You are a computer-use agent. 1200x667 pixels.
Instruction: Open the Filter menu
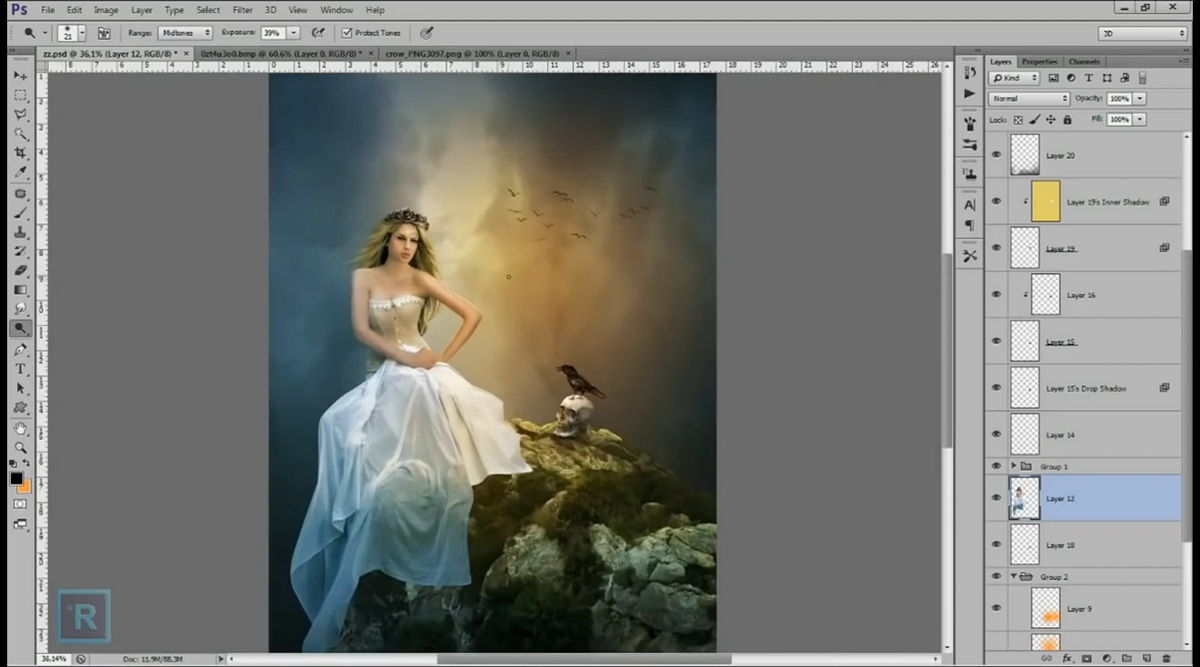(x=242, y=10)
